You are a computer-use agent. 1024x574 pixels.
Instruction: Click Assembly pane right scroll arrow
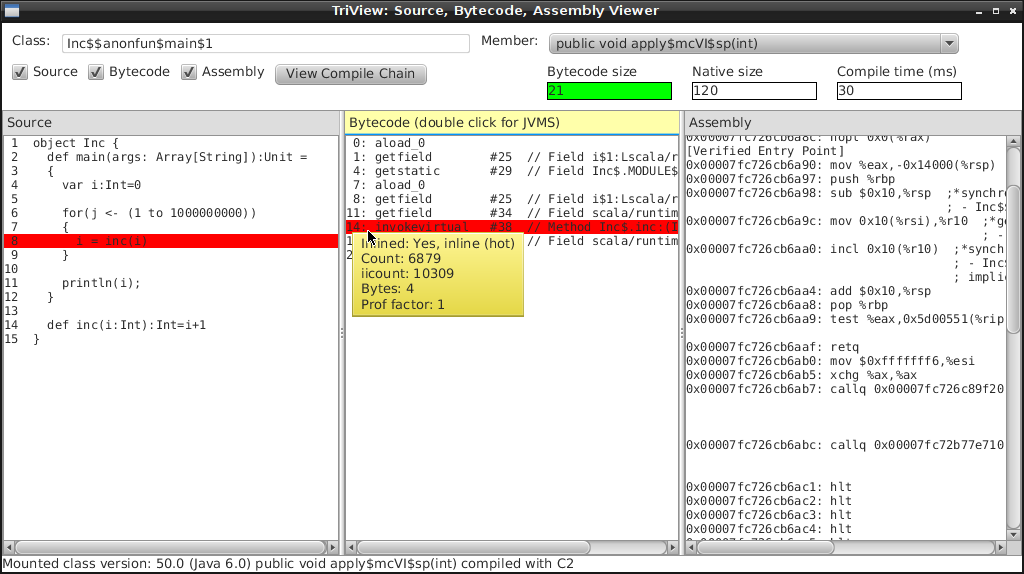click(x=1000, y=547)
